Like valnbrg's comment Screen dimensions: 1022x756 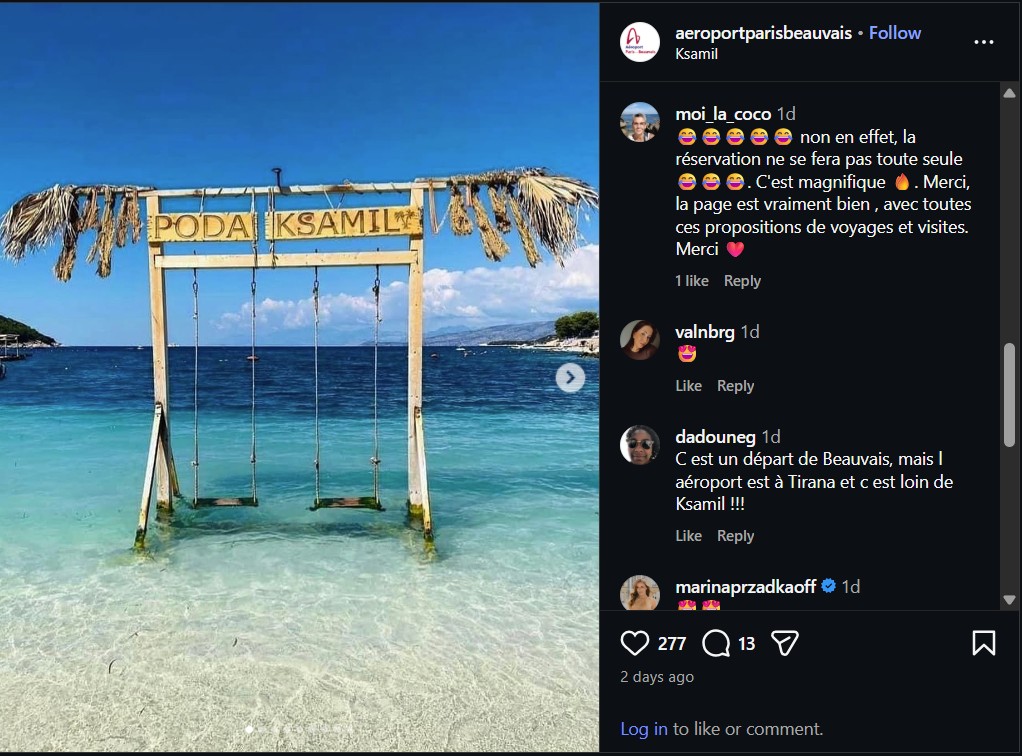688,386
